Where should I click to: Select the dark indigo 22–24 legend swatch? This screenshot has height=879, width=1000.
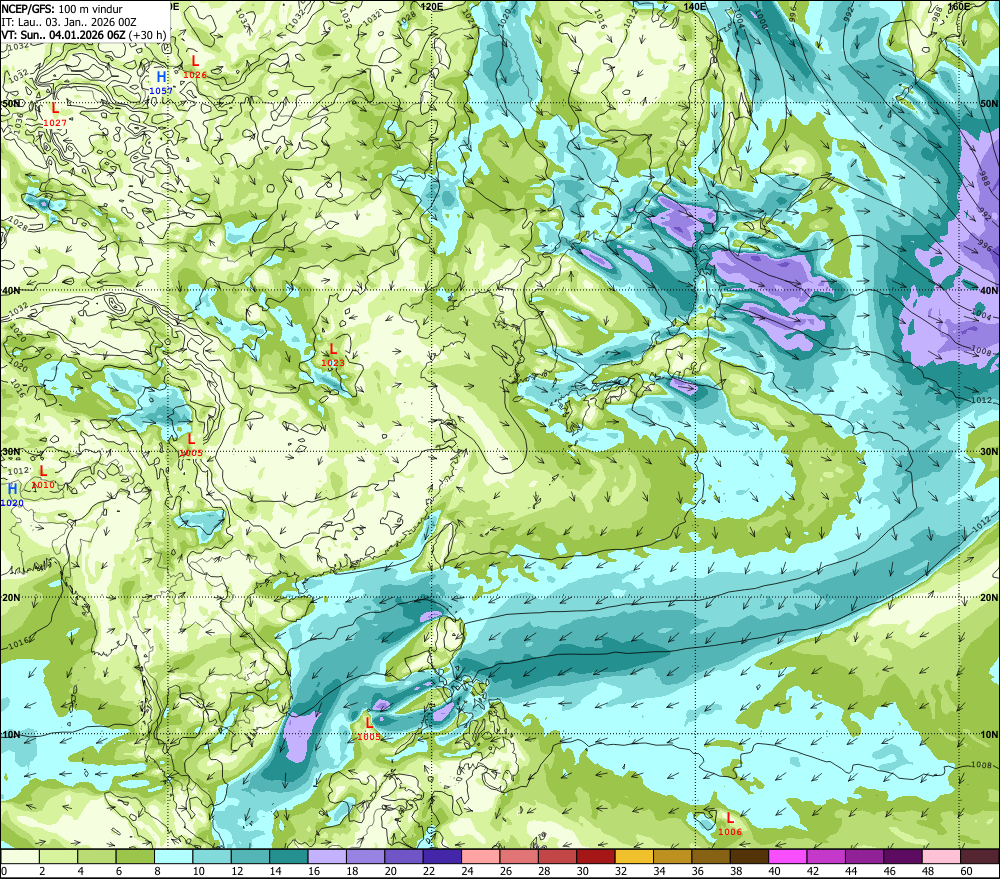pos(443,856)
